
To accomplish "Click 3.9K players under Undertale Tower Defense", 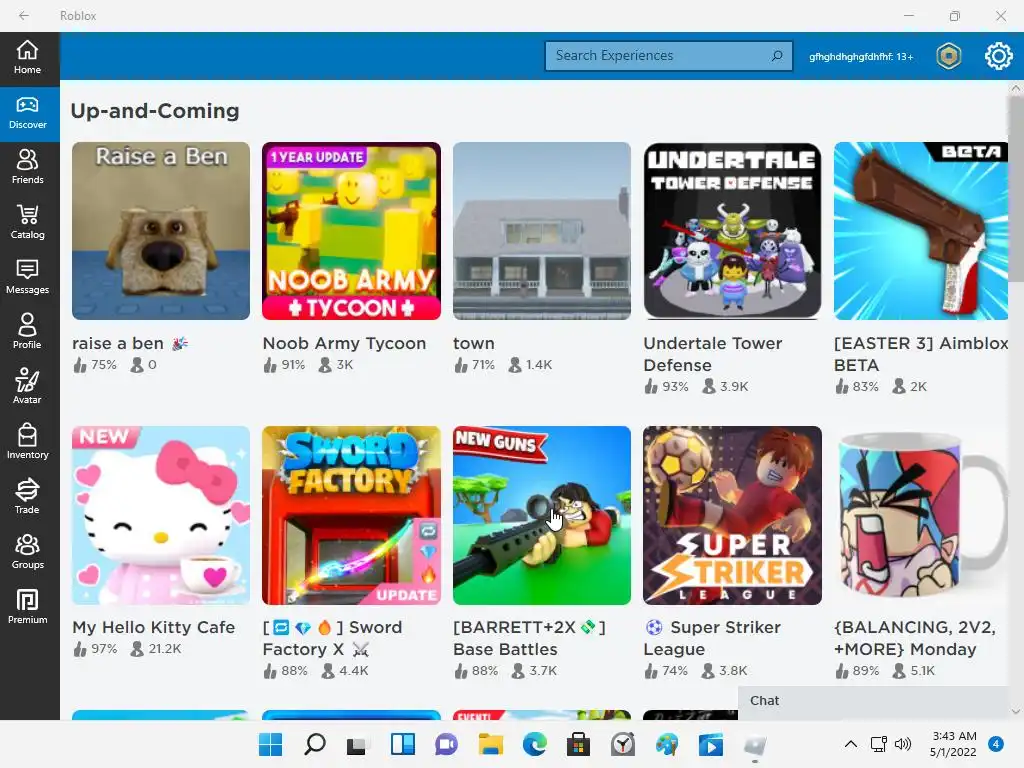I will click(x=725, y=387).
